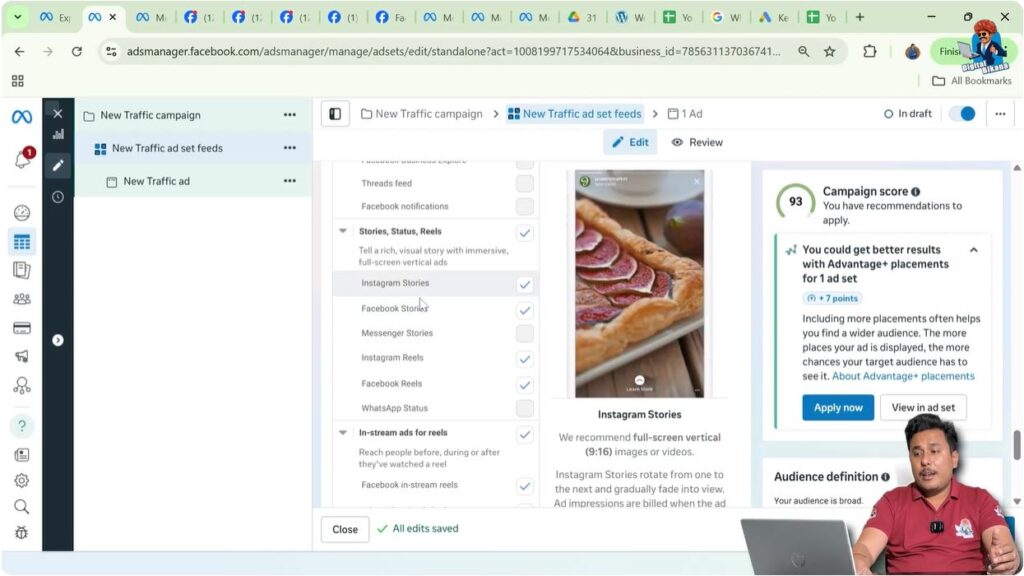Click Audience definition info icon

[x=886, y=477]
